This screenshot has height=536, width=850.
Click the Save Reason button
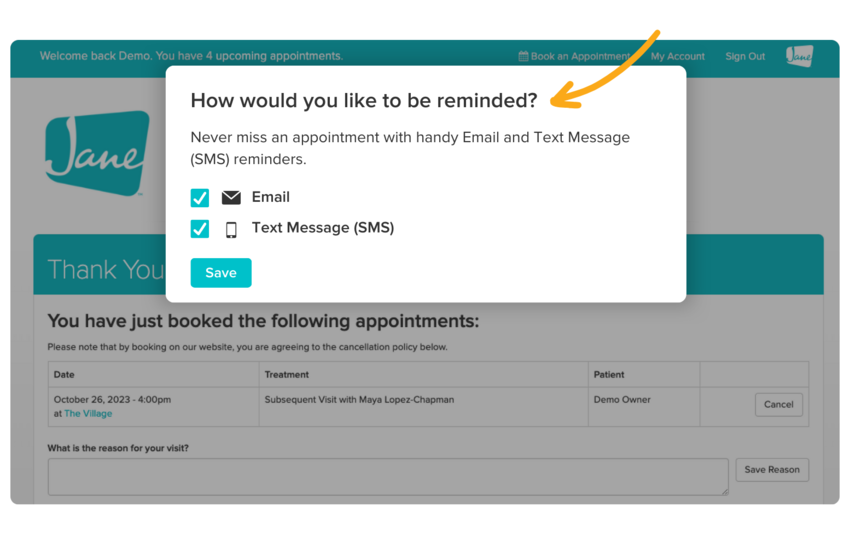click(771, 470)
